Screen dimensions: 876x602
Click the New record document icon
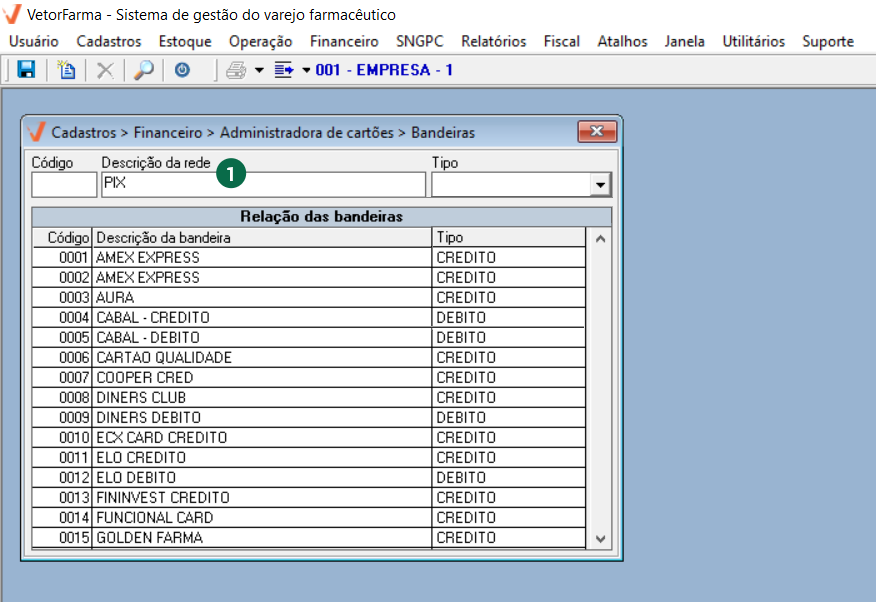[x=66, y=70]
